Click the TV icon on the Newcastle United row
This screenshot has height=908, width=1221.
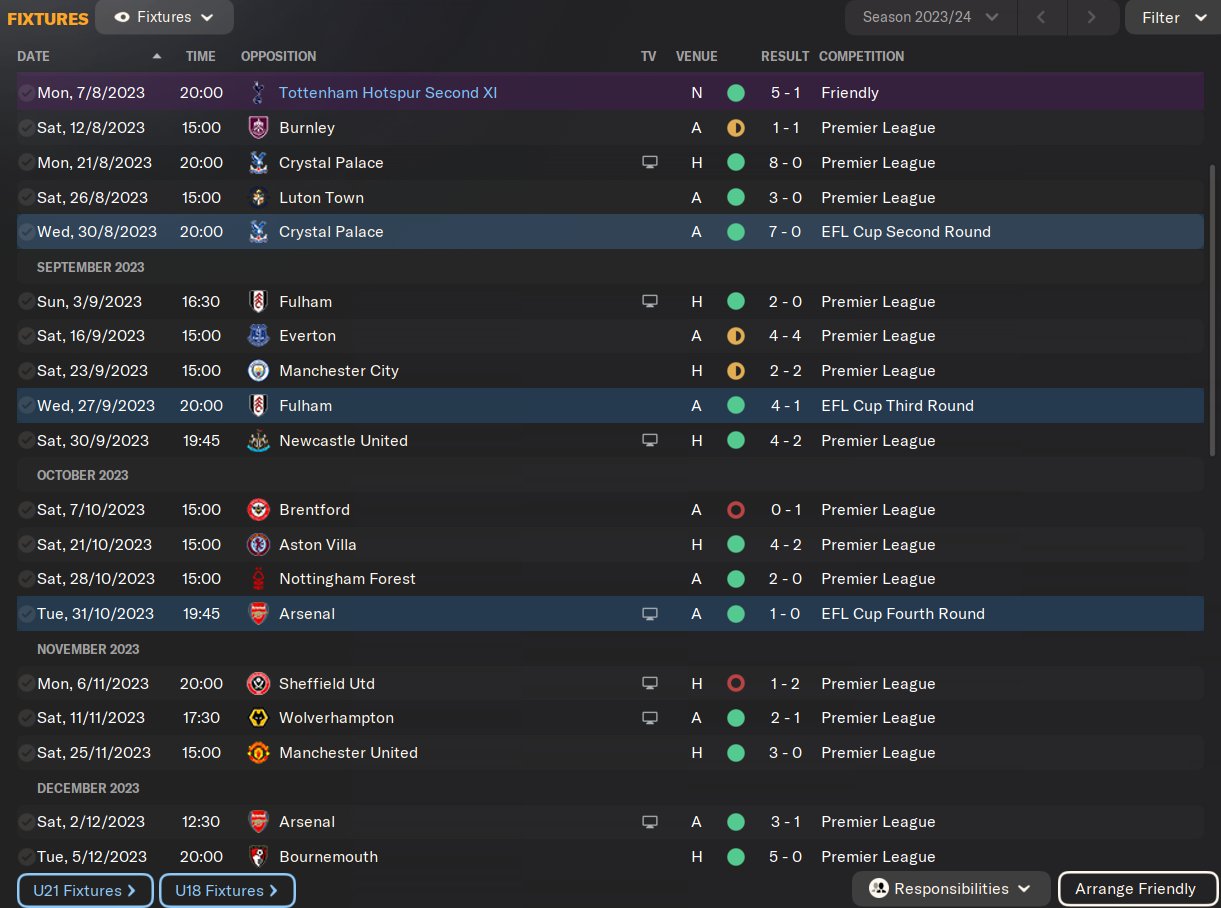coord(650,441)
